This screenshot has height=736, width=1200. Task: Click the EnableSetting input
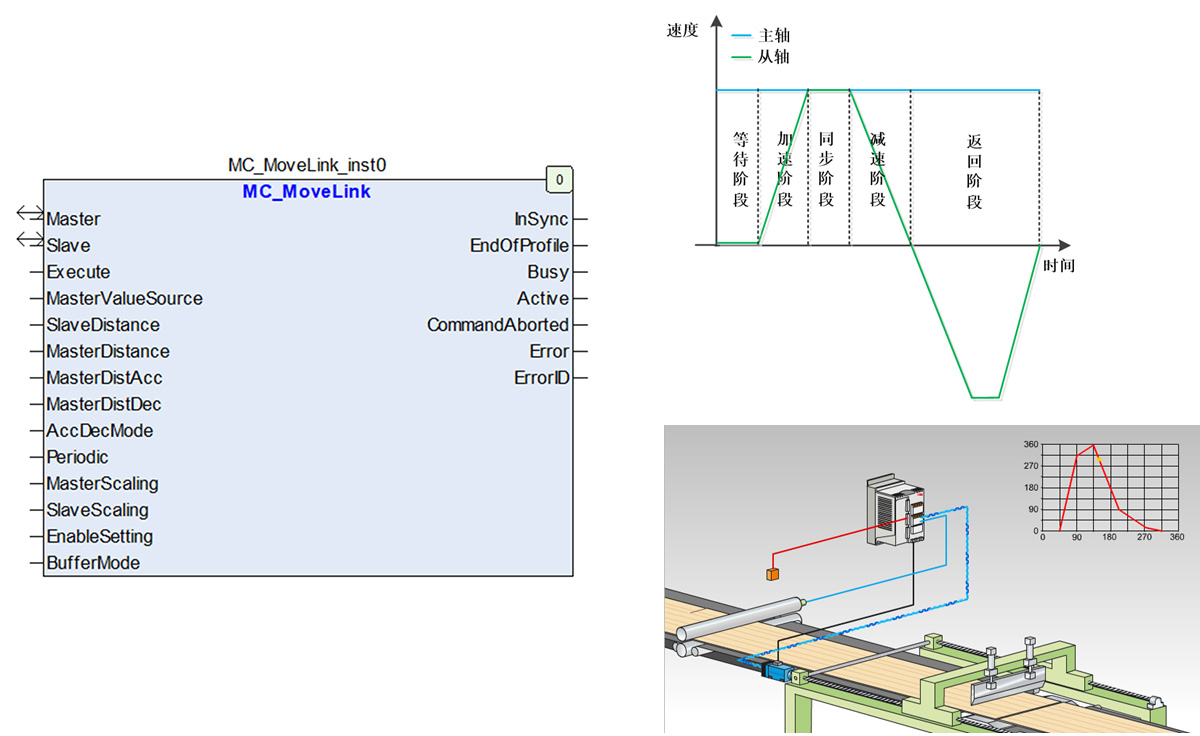[x=99, y=537]
